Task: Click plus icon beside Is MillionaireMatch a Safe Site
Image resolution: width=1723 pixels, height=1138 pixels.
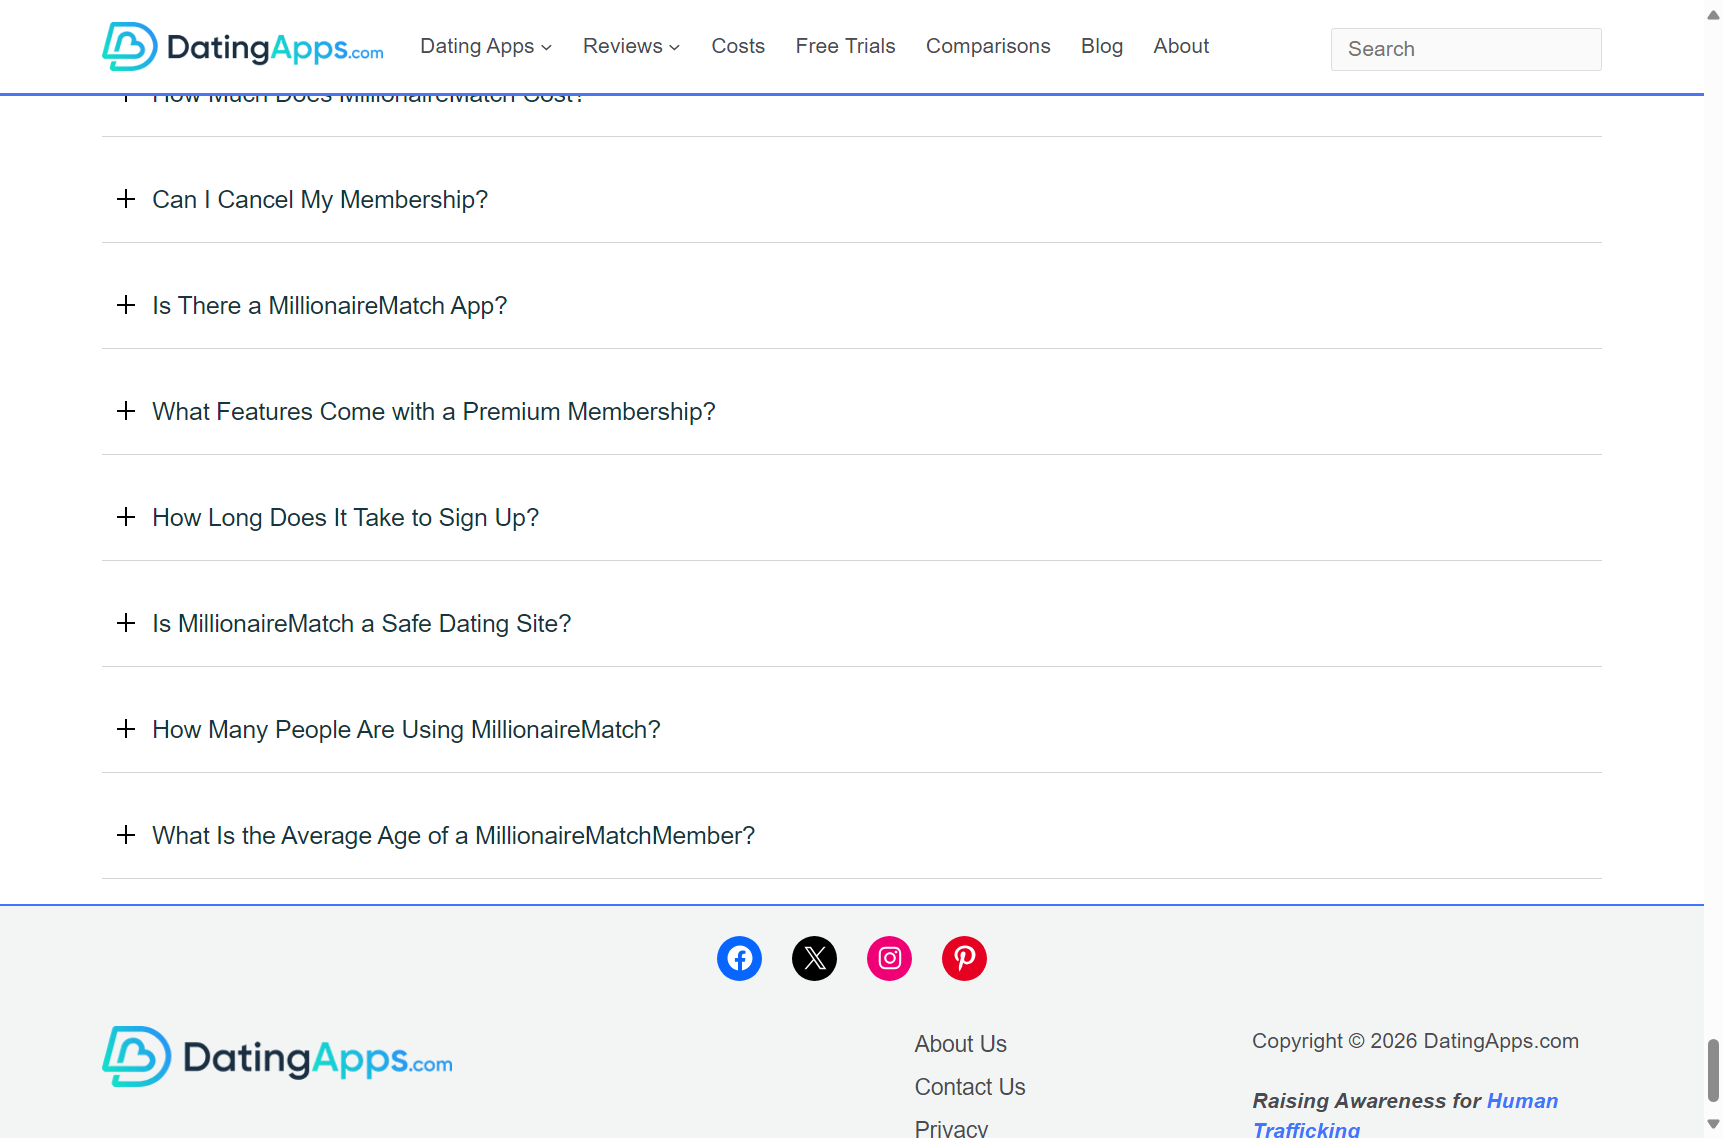Action: (126, 623)
